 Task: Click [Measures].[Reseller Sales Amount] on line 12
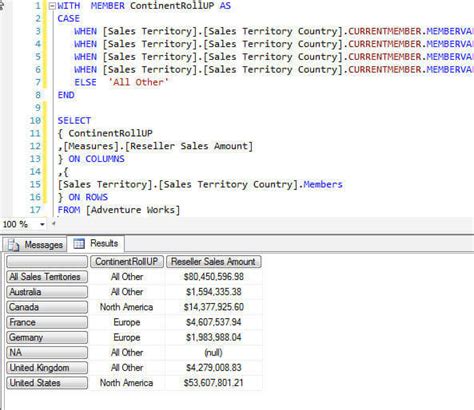158,146
